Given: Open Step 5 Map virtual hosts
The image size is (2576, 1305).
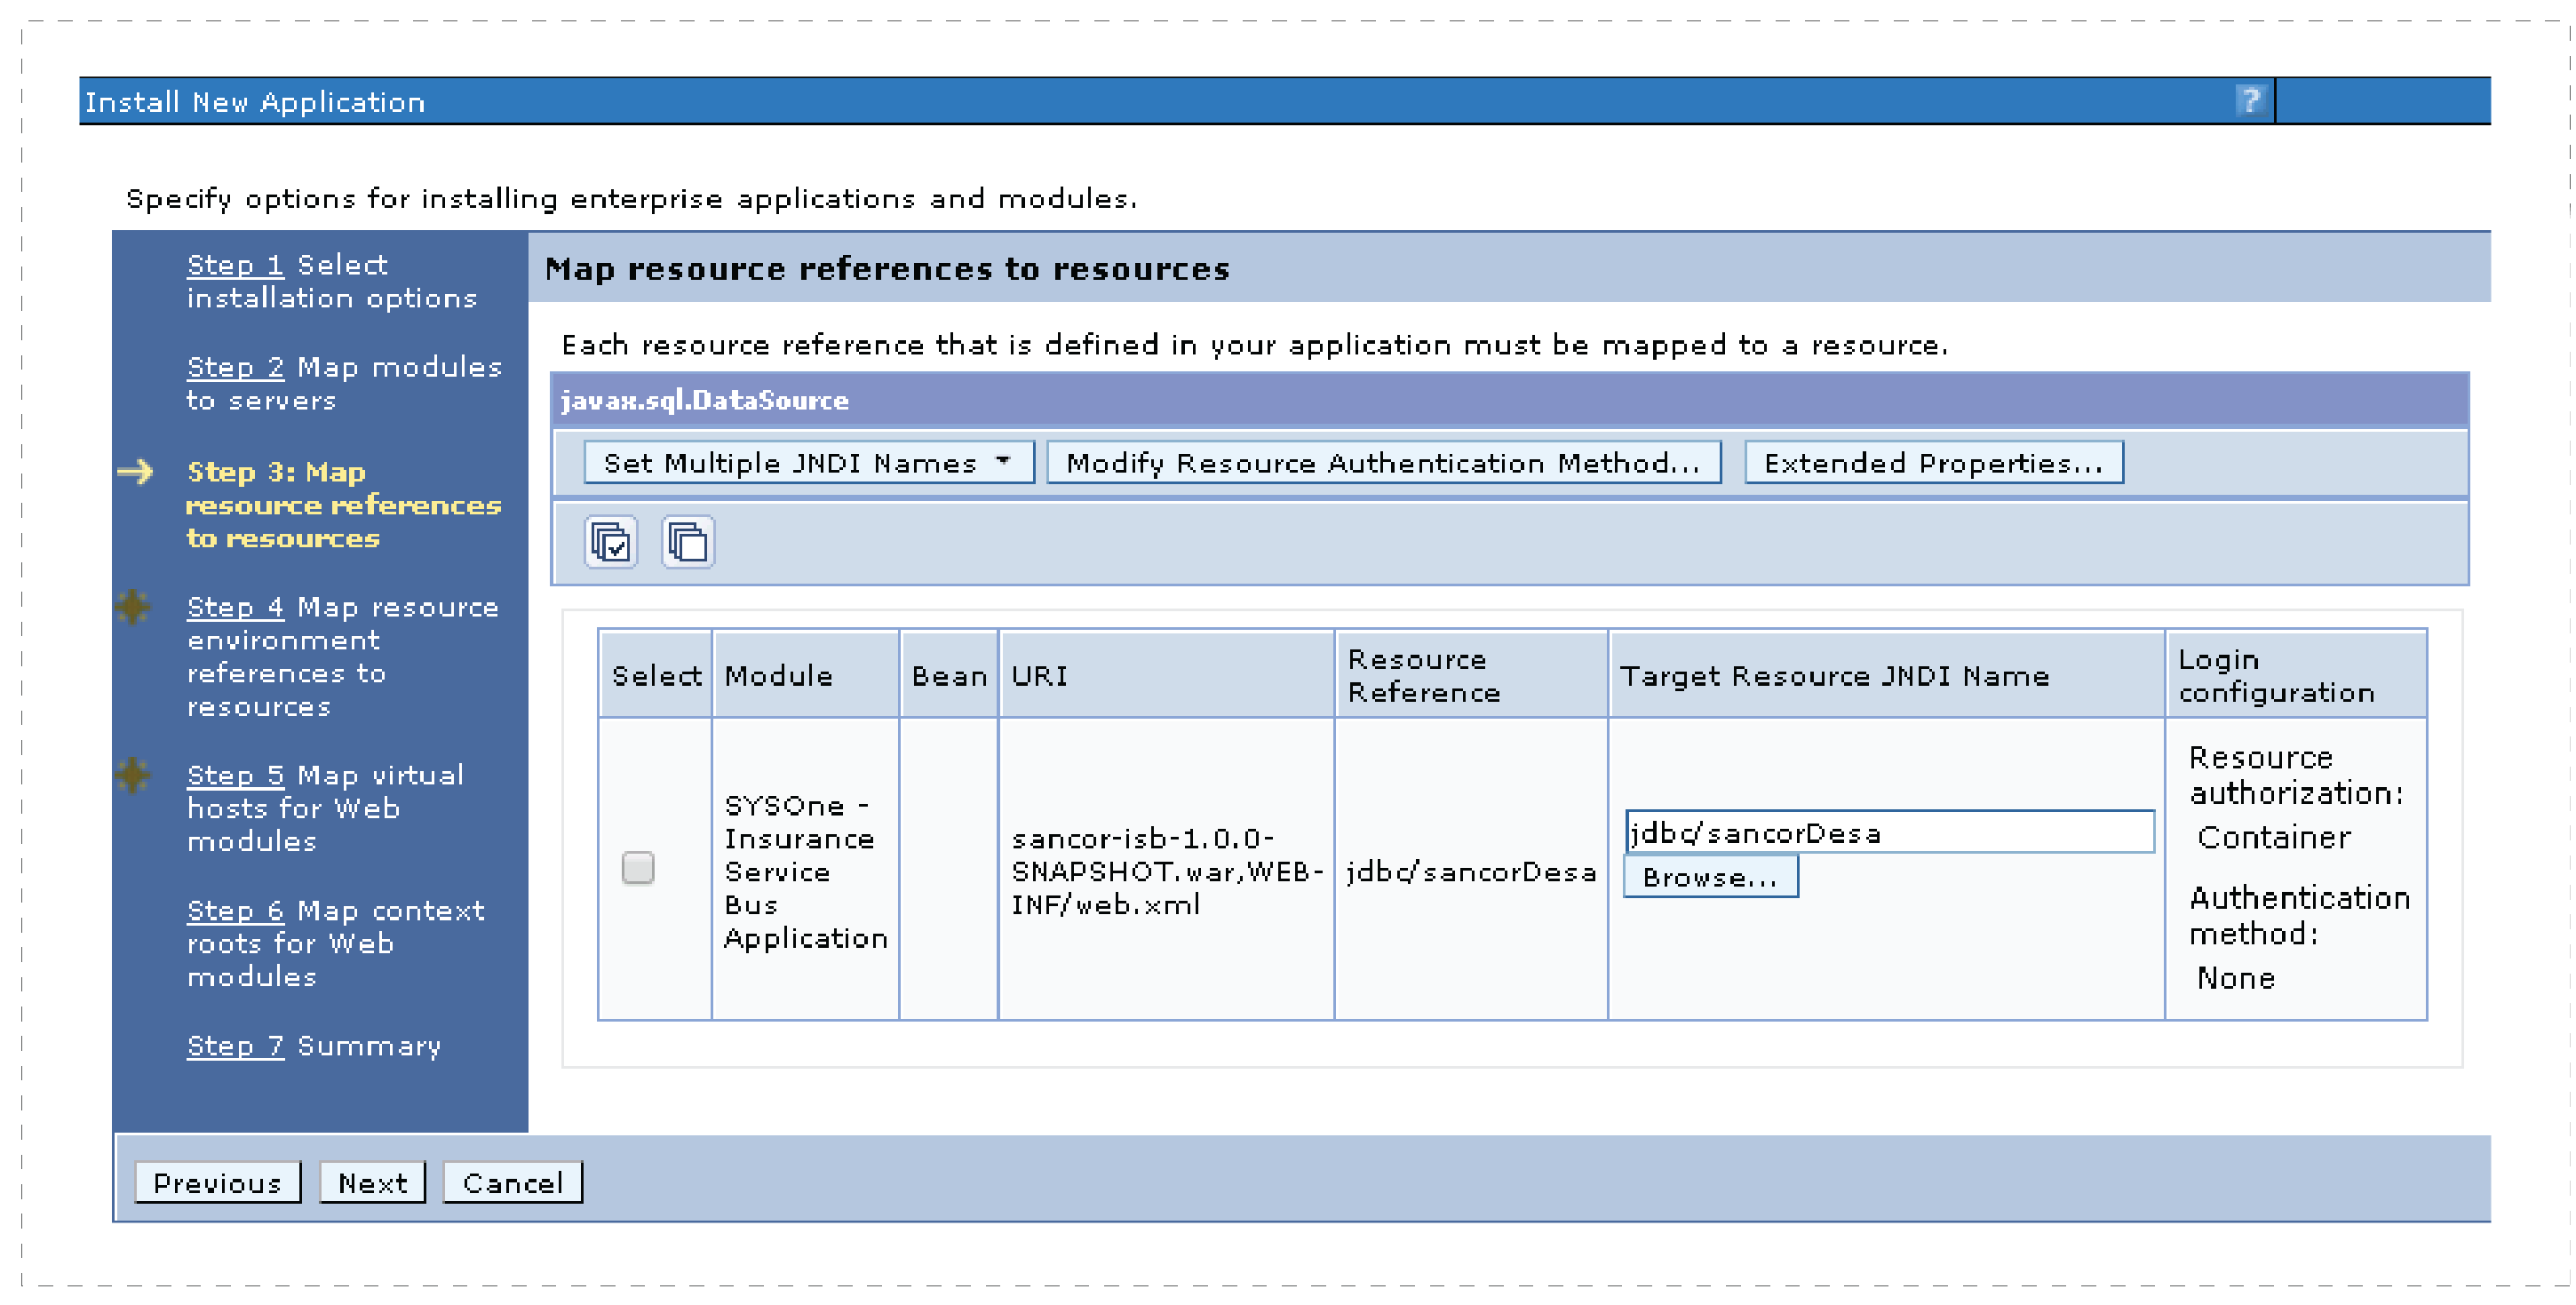Looking at the screenshot, I should [235, 775].
